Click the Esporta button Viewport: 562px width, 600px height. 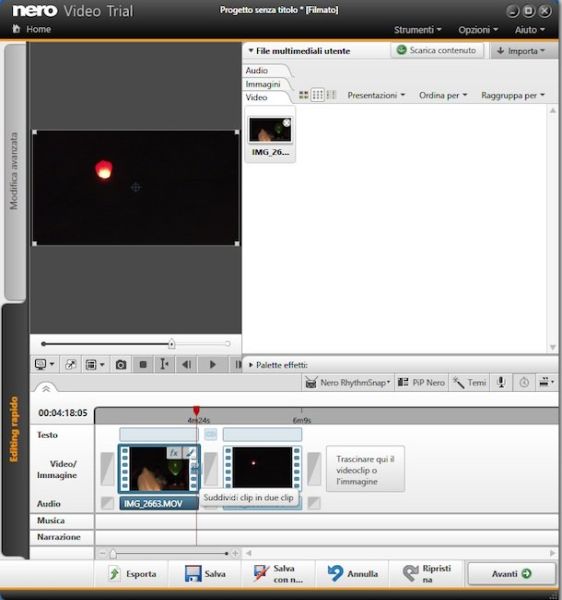pos(132,574)
